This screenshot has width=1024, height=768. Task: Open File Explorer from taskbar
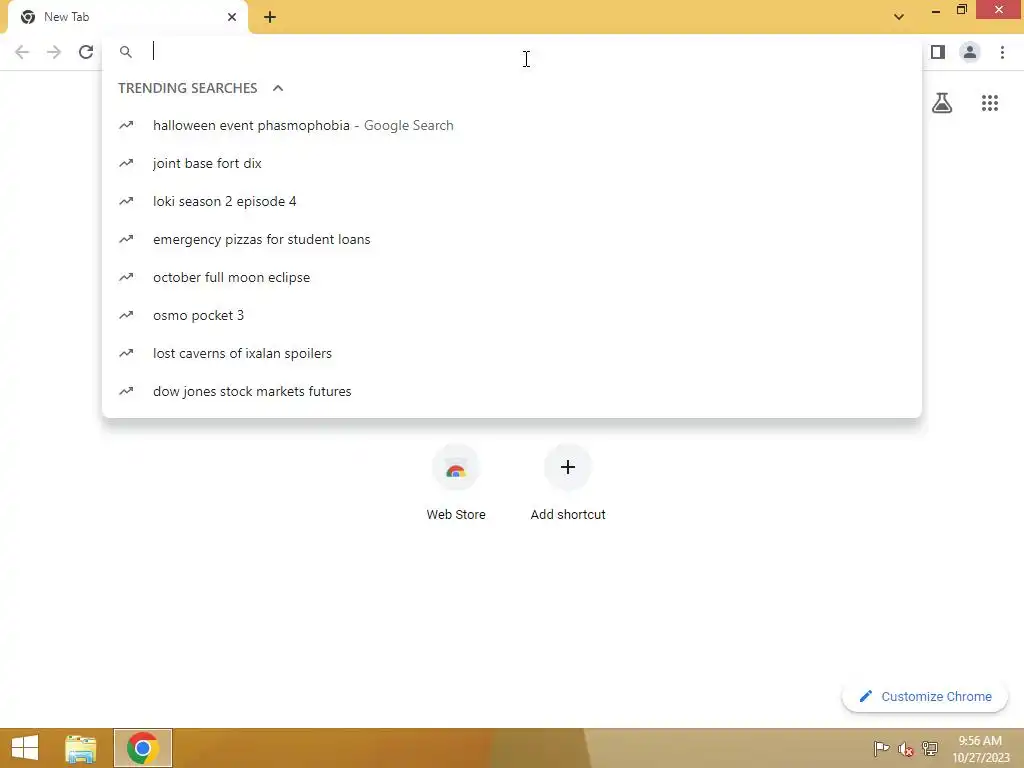pos(81,748)
